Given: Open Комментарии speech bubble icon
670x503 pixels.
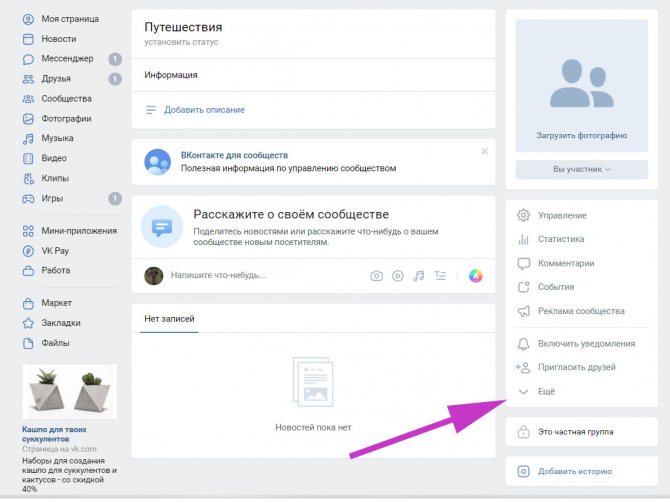Looking at the screenshot, I should coord(523,263).
